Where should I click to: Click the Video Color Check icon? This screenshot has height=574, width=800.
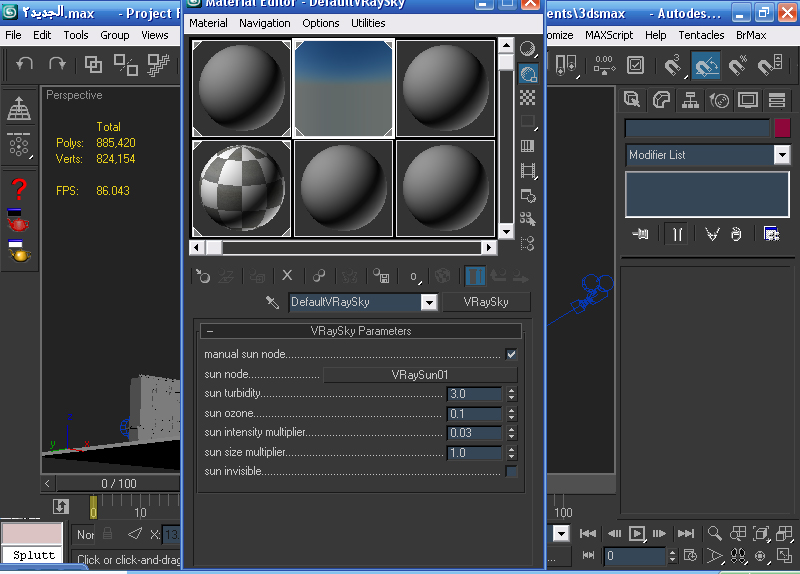528,146
